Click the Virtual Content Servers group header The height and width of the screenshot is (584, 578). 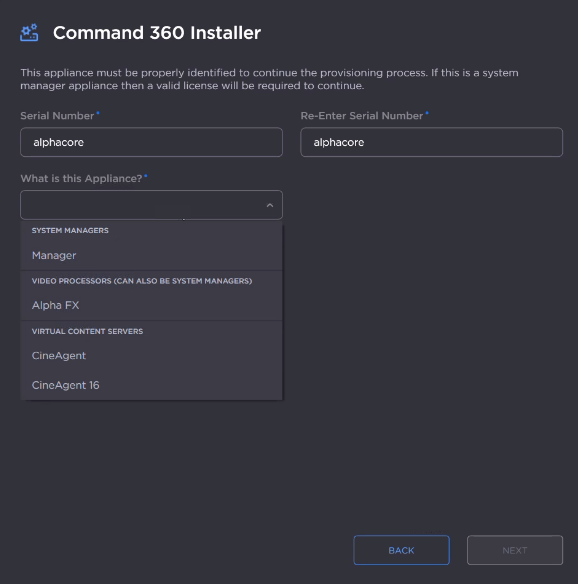87,331
